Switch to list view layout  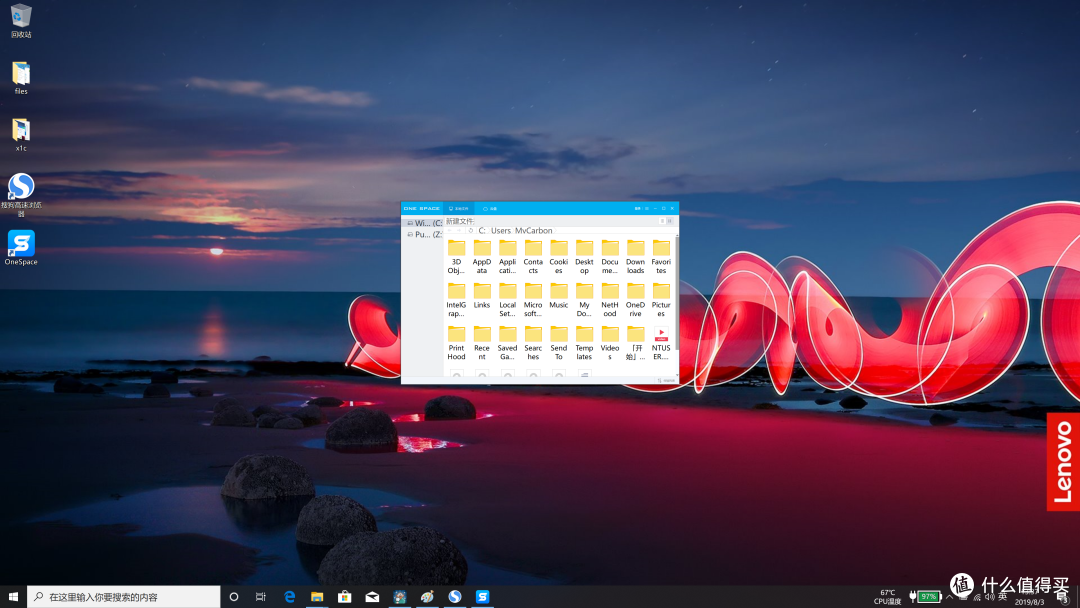(x=663, y=221)
